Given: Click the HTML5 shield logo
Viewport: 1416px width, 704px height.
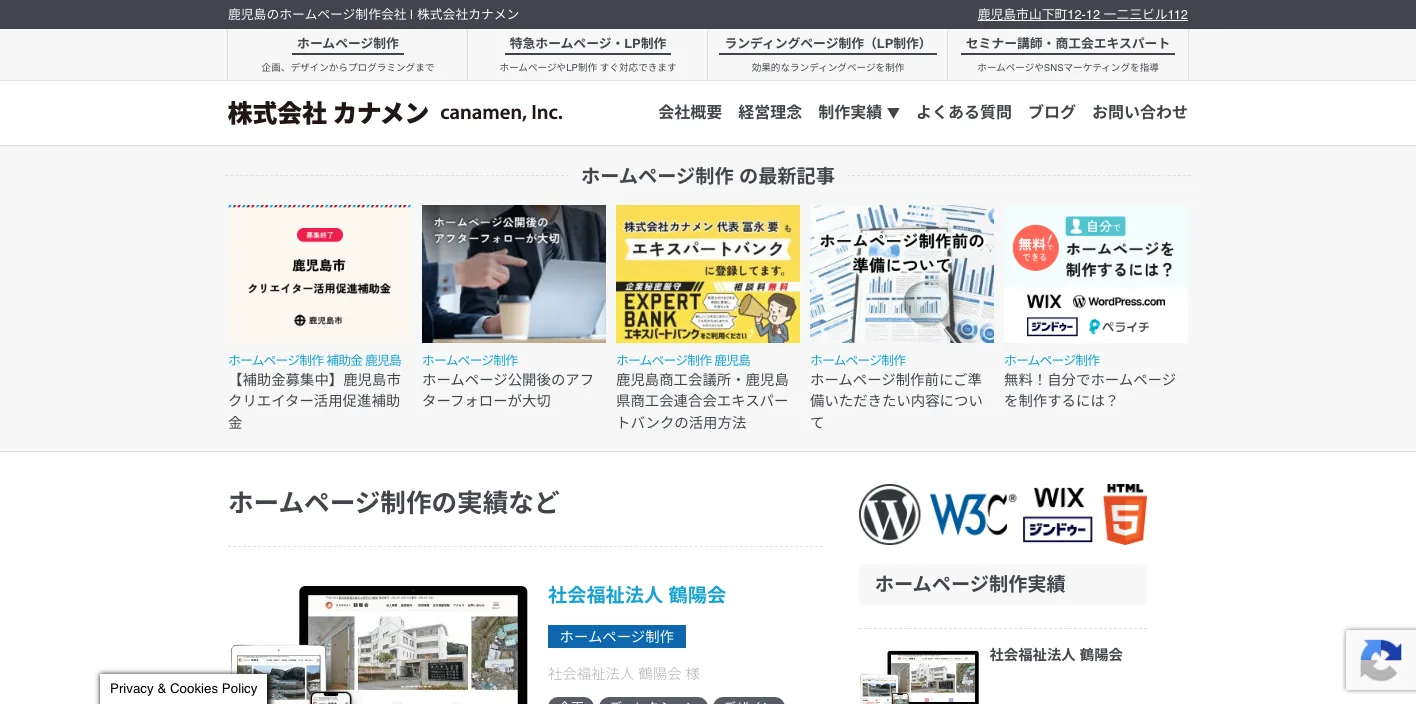Looking at the screenshot, I should [x=1125, y=514].
